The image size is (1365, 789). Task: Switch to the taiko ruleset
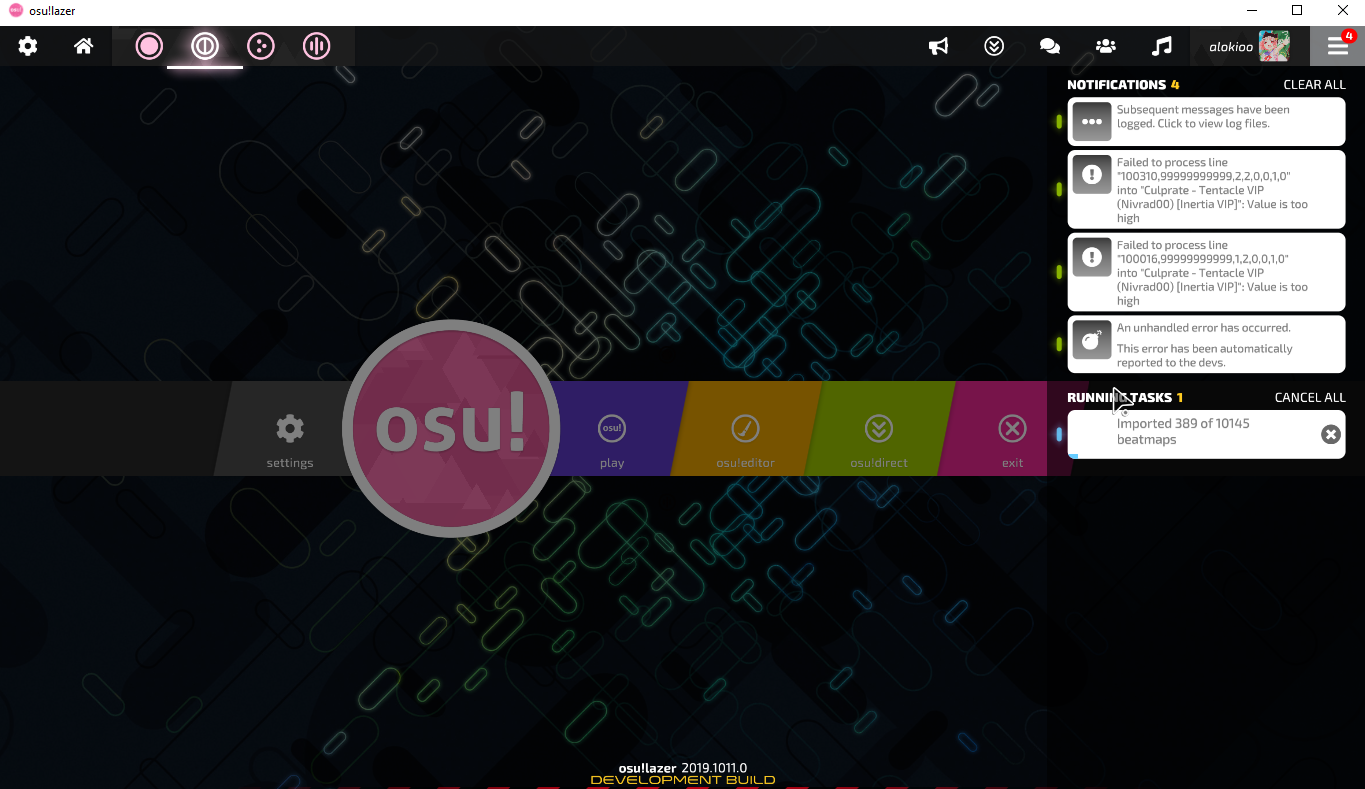(204, 45)
